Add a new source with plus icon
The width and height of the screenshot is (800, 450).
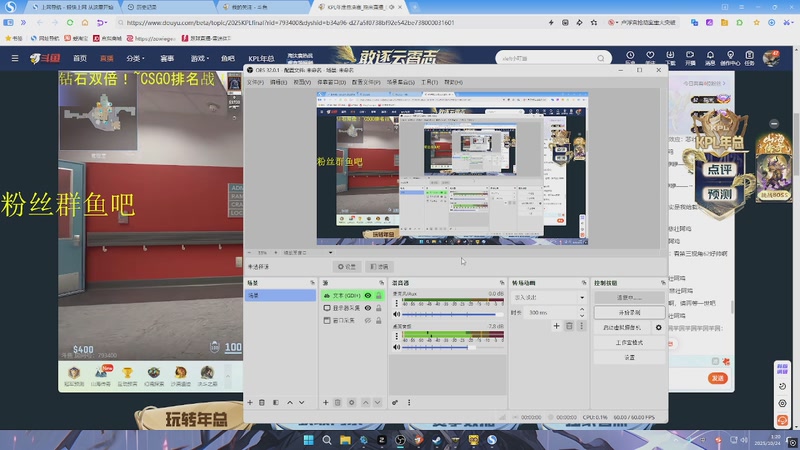tap(326, 403)
